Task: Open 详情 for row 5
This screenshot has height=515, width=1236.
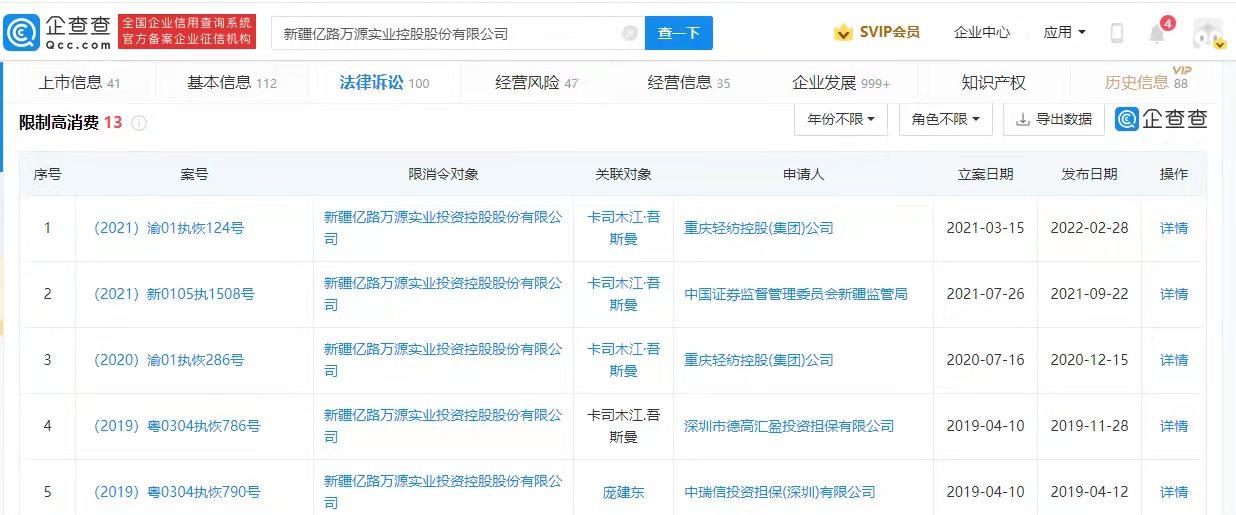Action: click(x=1174, y=492)
